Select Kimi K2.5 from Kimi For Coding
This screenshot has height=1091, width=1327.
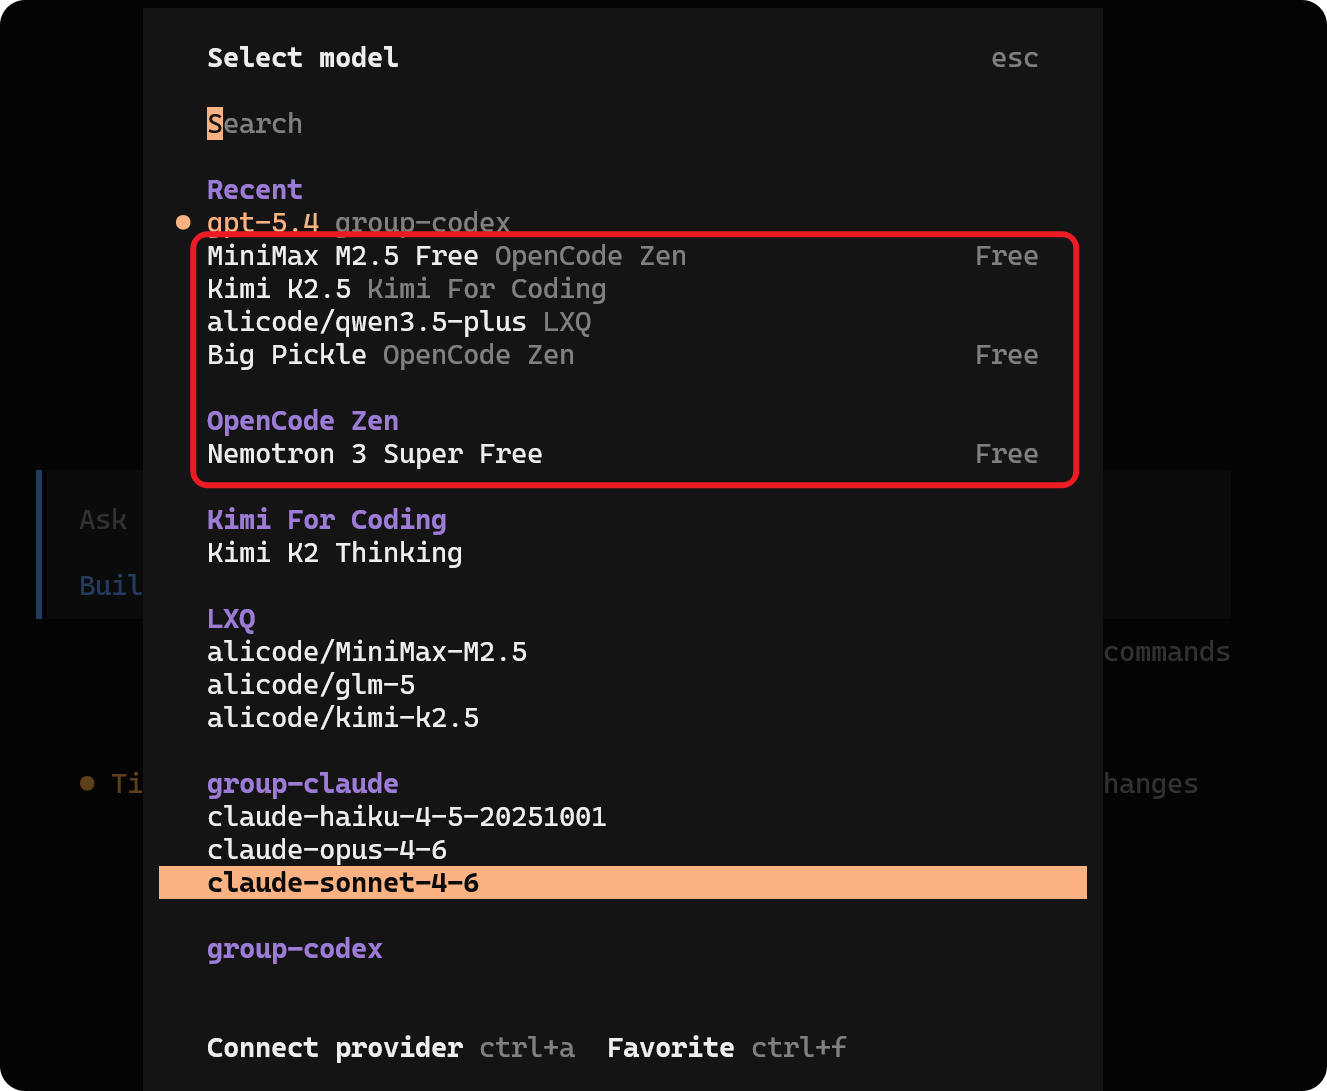coord(279,289)
